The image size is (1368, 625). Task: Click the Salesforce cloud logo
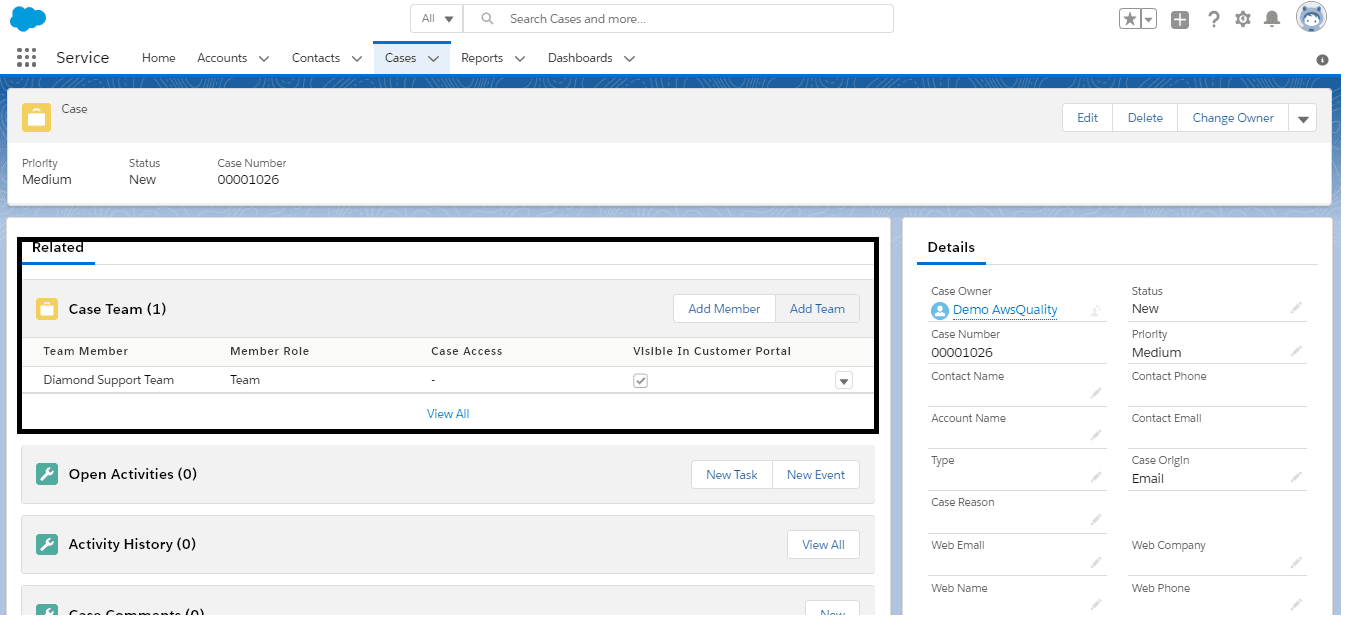(x=28, y=18)
